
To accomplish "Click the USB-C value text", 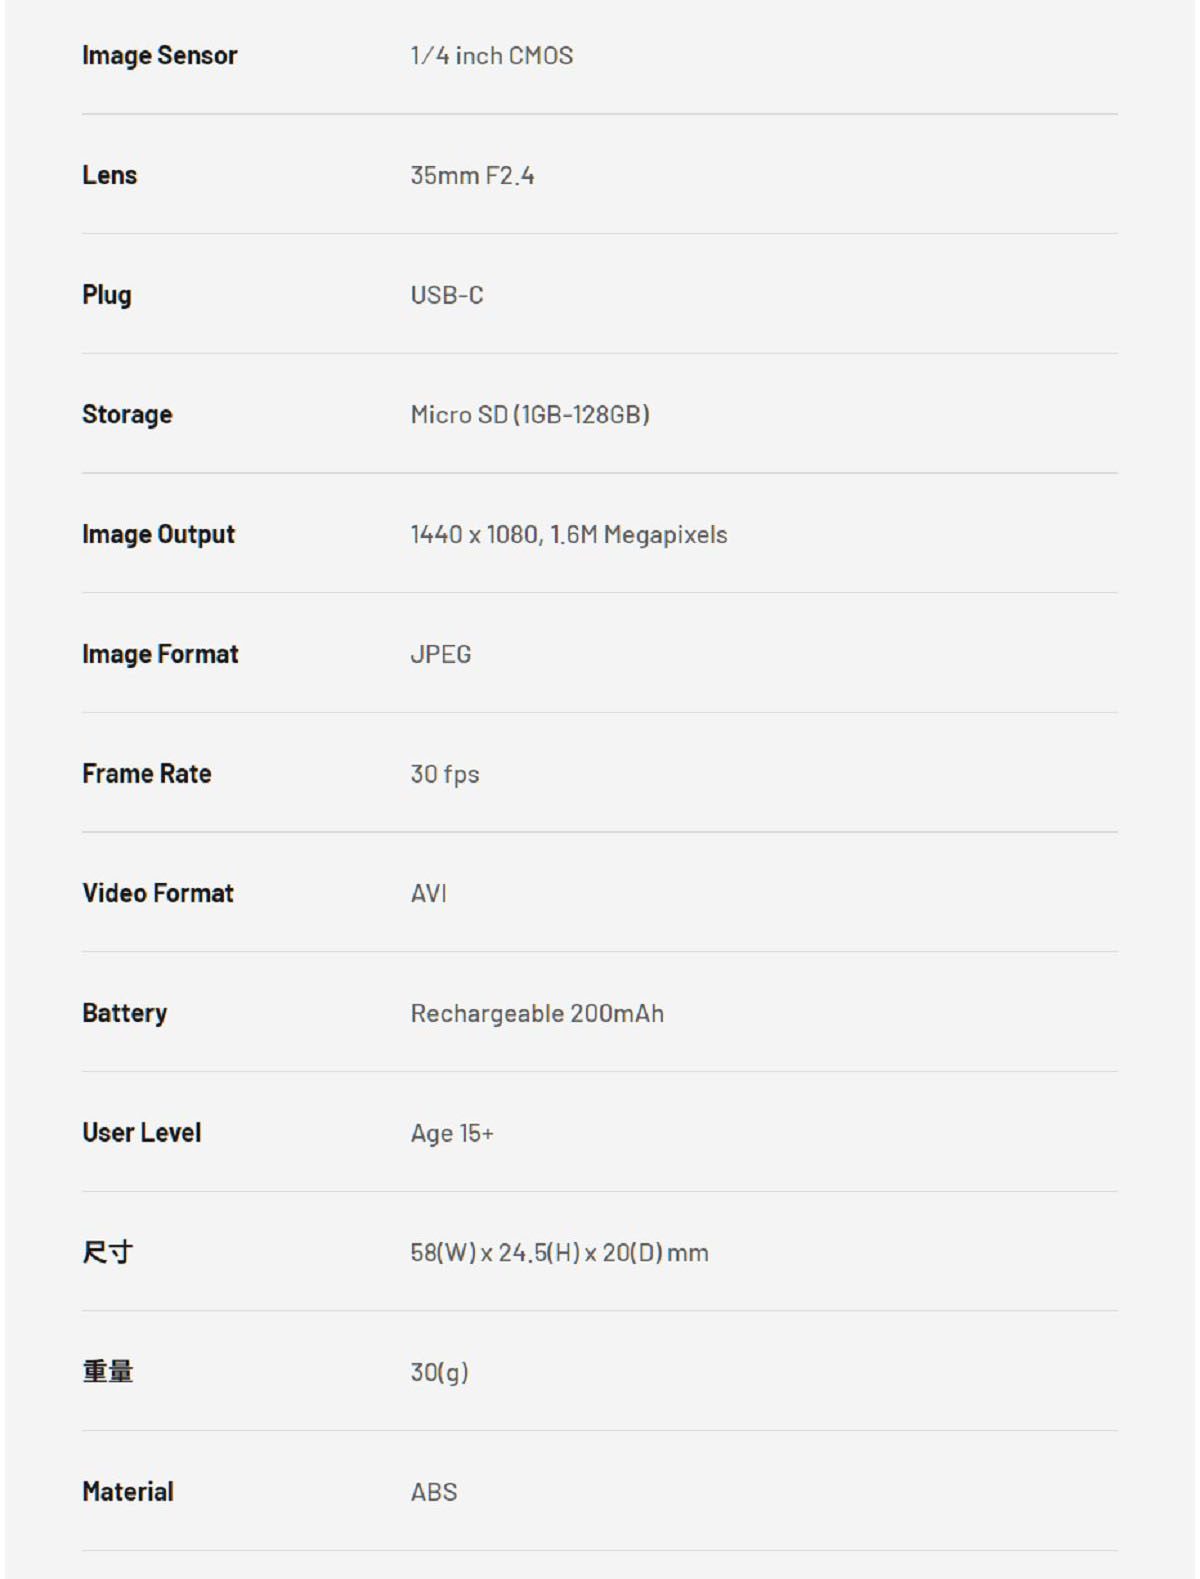I will (446, 295).
